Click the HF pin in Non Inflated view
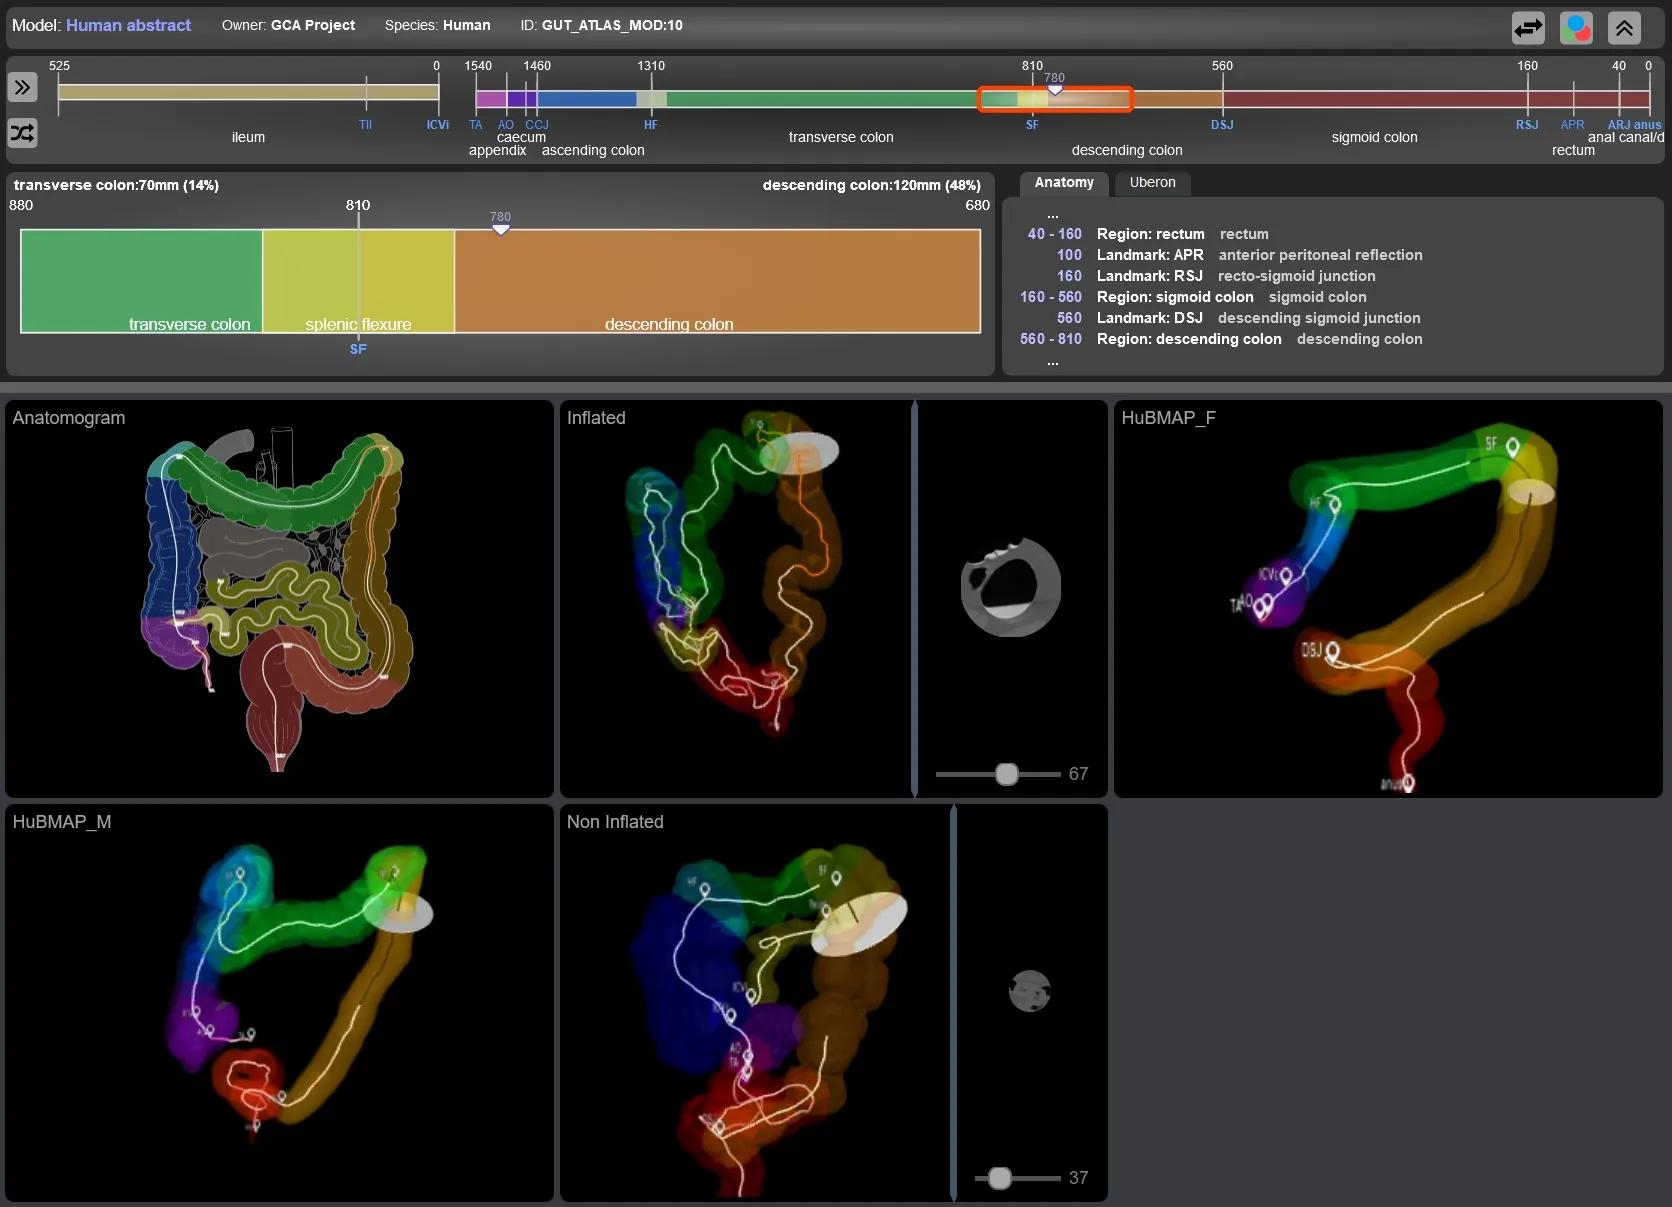 pos(705,891)
